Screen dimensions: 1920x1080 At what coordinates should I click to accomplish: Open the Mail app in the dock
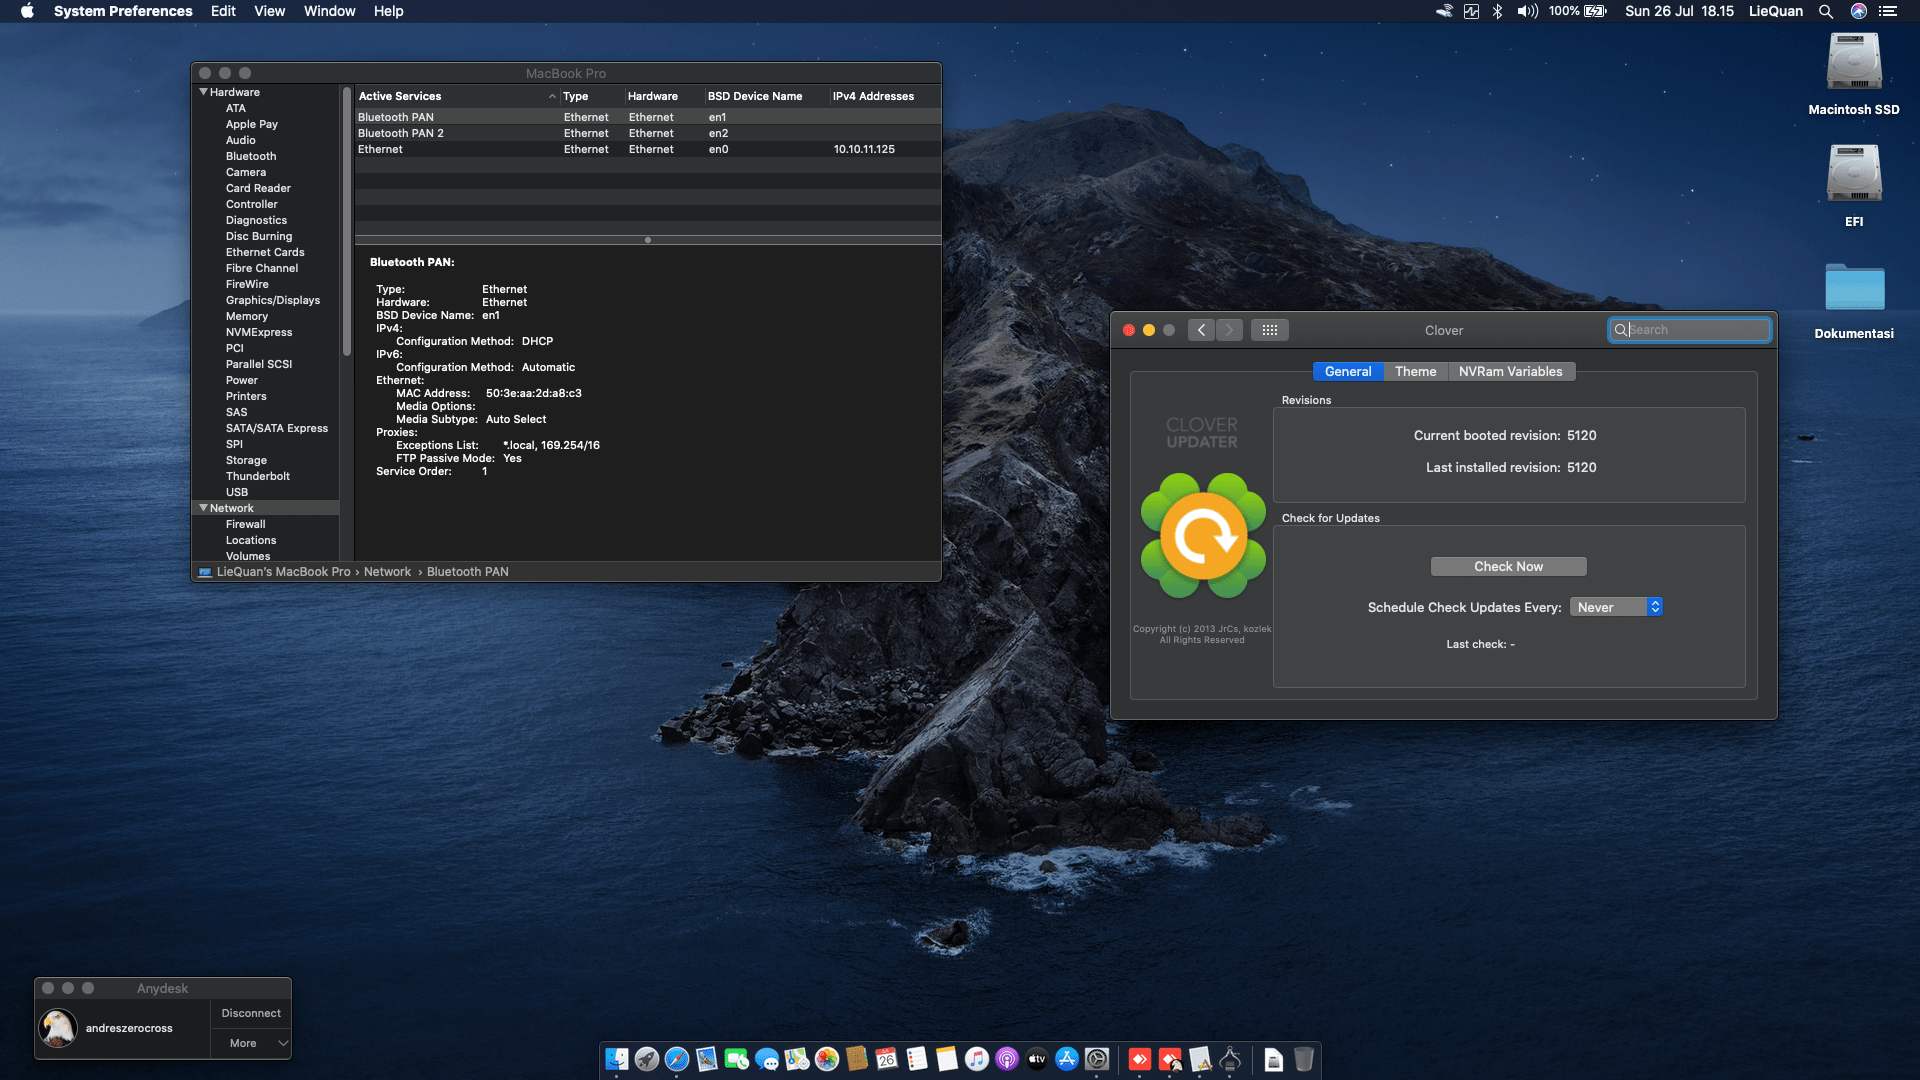click(x=707, y=1059)
